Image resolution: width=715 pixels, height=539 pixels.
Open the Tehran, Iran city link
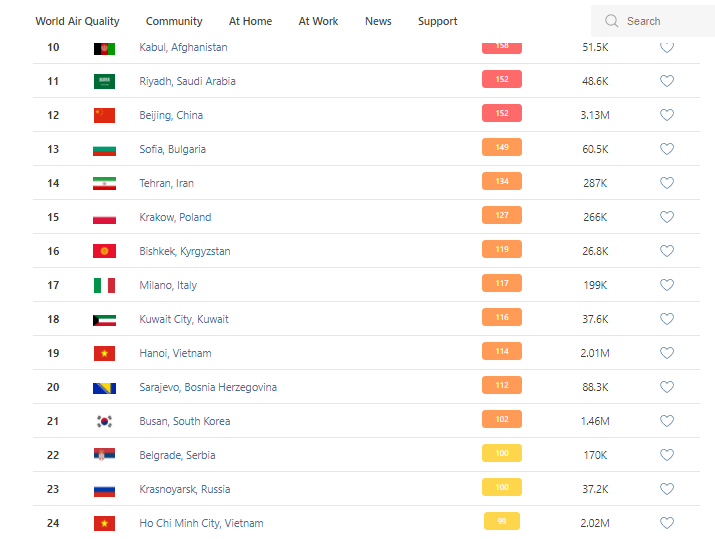click(x=166, y=183)
